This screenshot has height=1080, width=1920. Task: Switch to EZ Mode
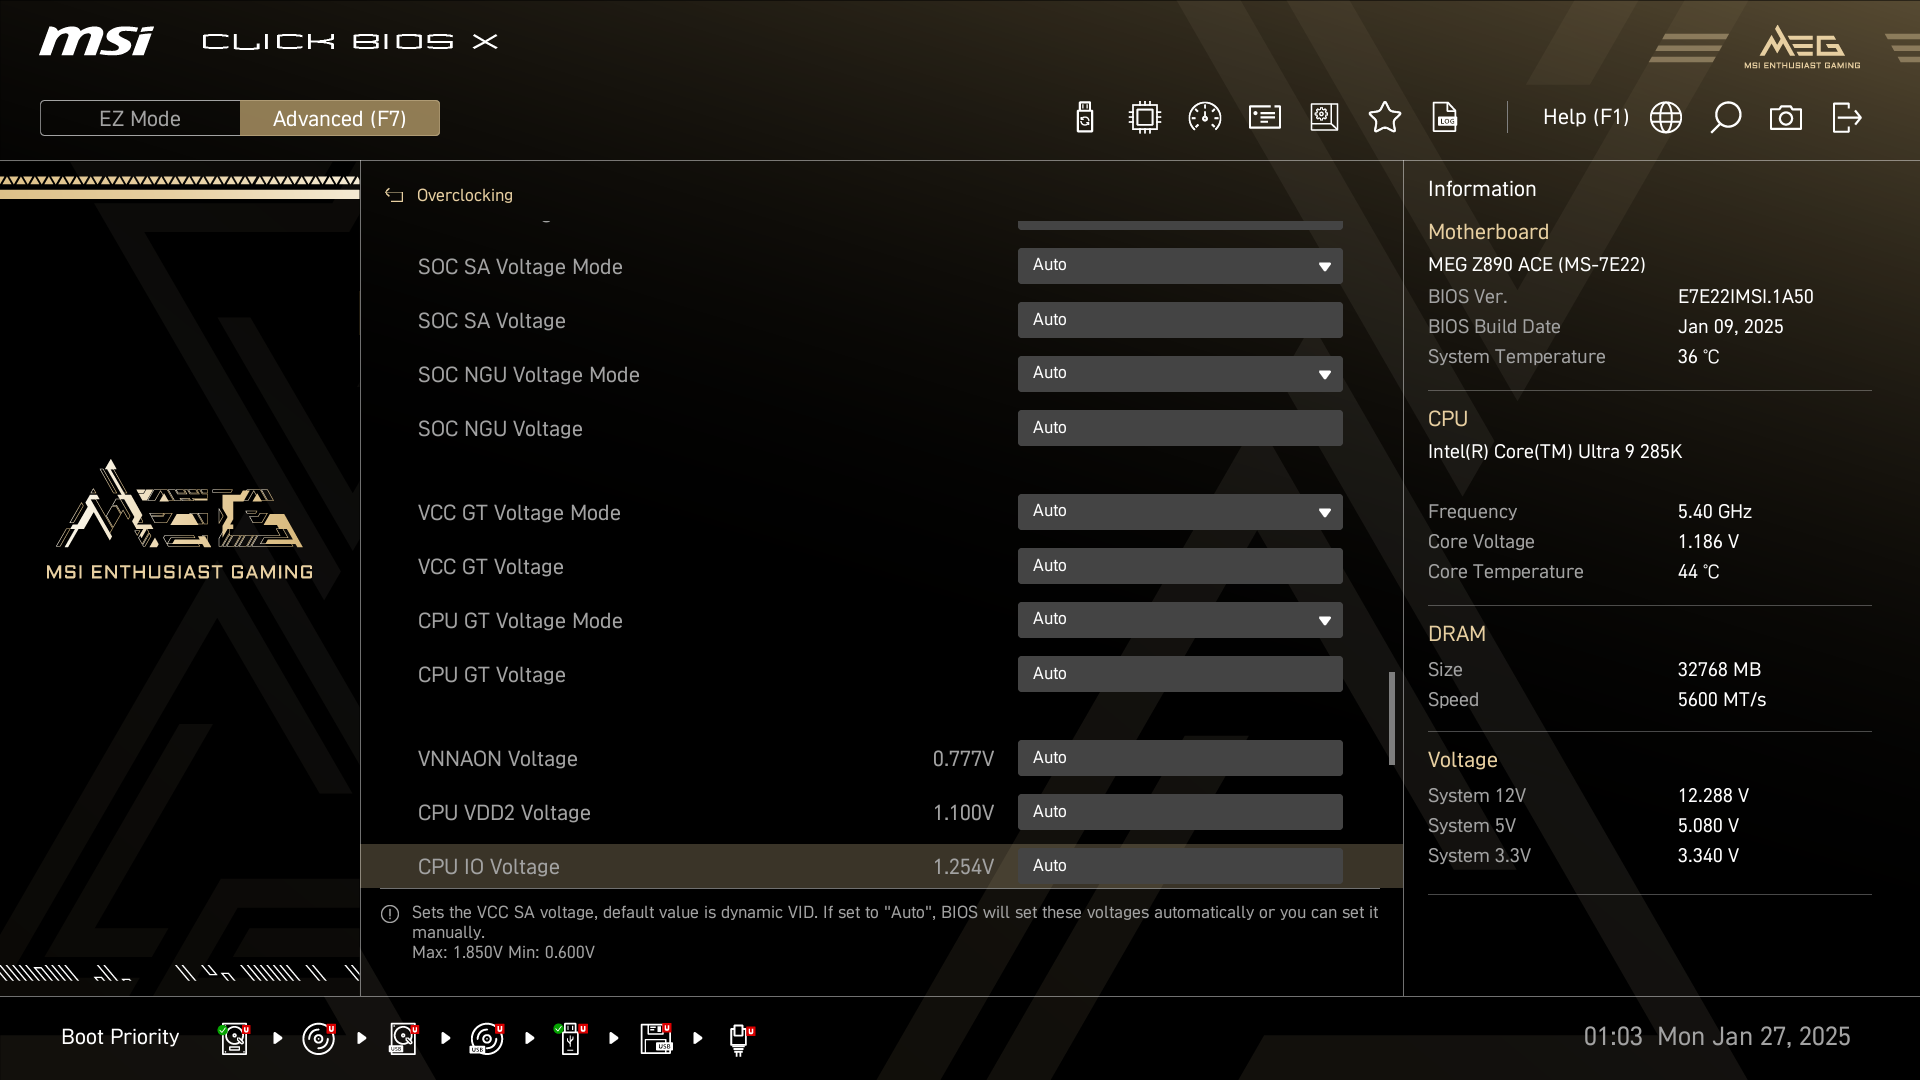pos(140,118)
